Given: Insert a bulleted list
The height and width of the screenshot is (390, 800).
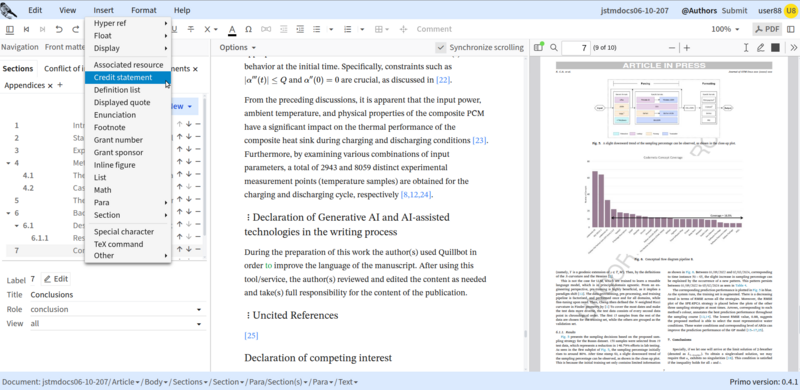Looking at the screenshot, I should click(x=317, y=30).
